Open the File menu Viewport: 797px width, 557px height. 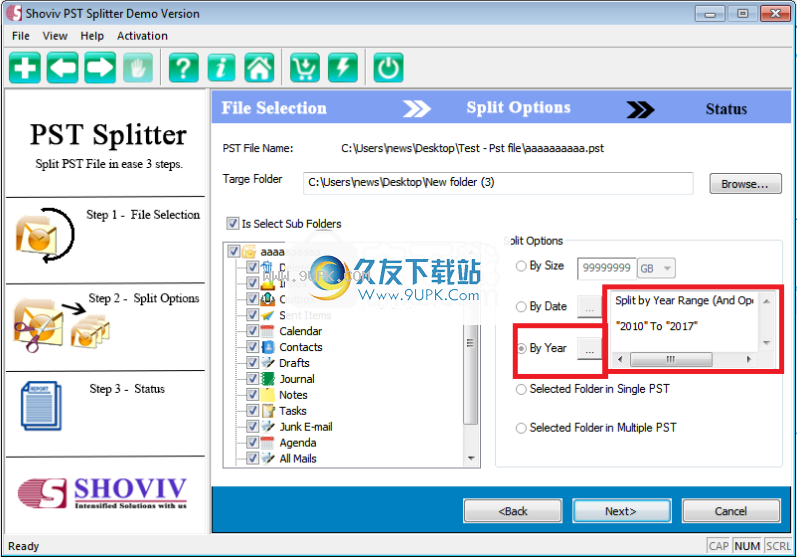point(21,36)
